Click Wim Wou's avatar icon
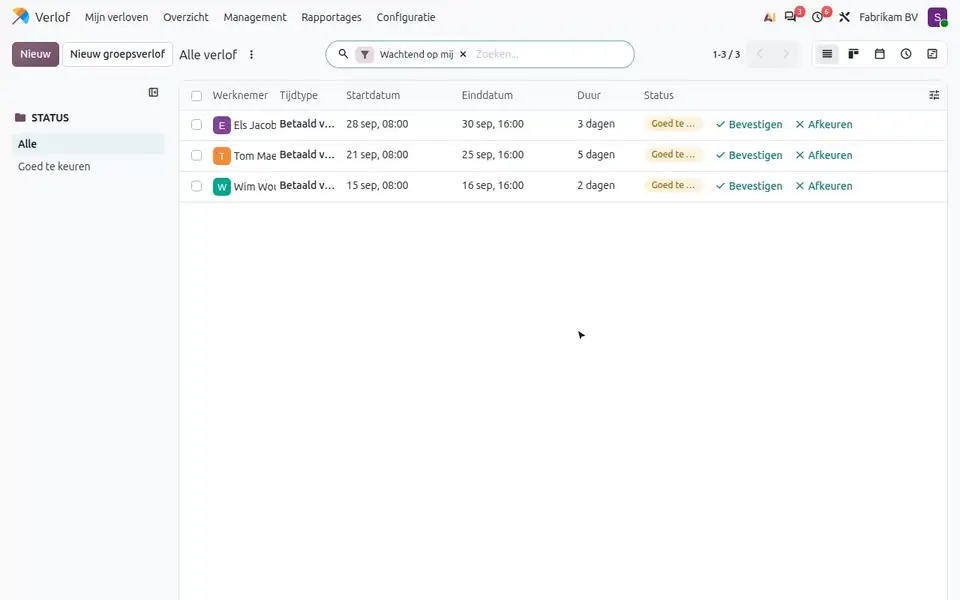Screen dimensions: 960x600 click(222, 186)
